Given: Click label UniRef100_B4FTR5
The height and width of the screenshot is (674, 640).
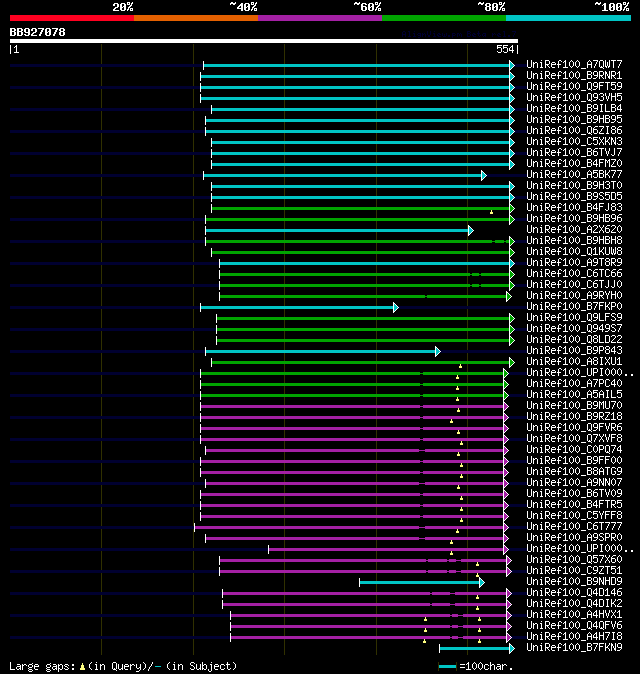Looking at the screenshot, I should click(x=574, y=505).
